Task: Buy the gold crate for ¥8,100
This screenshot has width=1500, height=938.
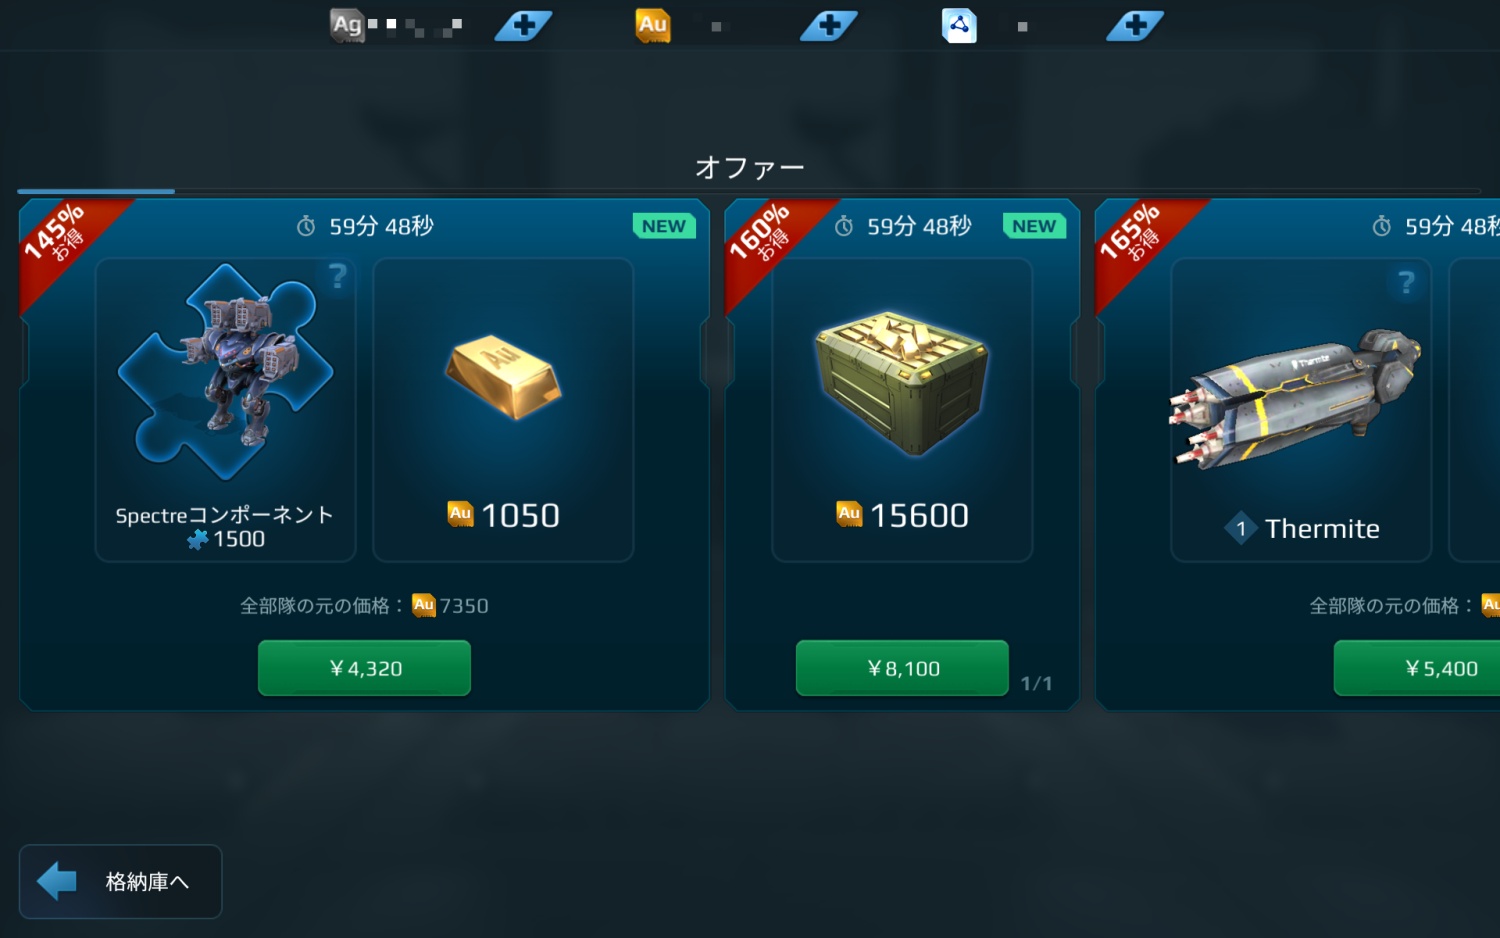Action: (x=902, y=668)
